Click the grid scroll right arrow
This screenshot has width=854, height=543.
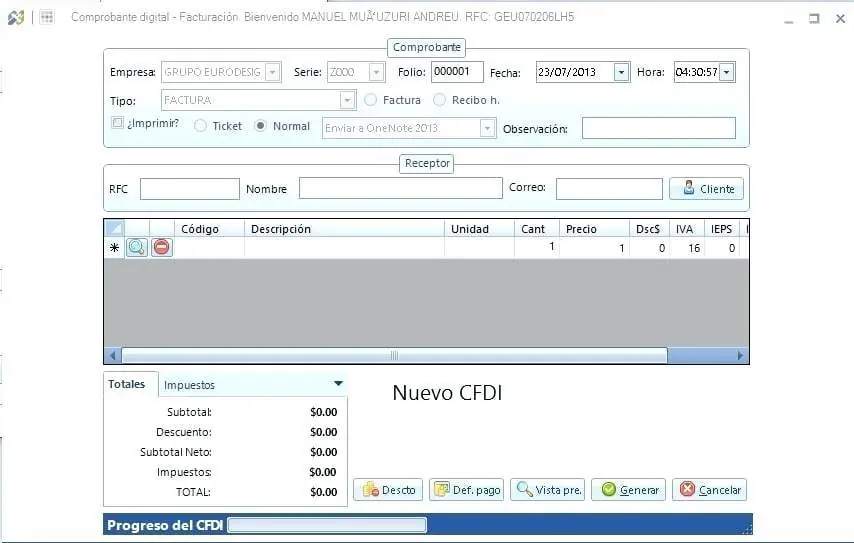[x=740, y=356]
